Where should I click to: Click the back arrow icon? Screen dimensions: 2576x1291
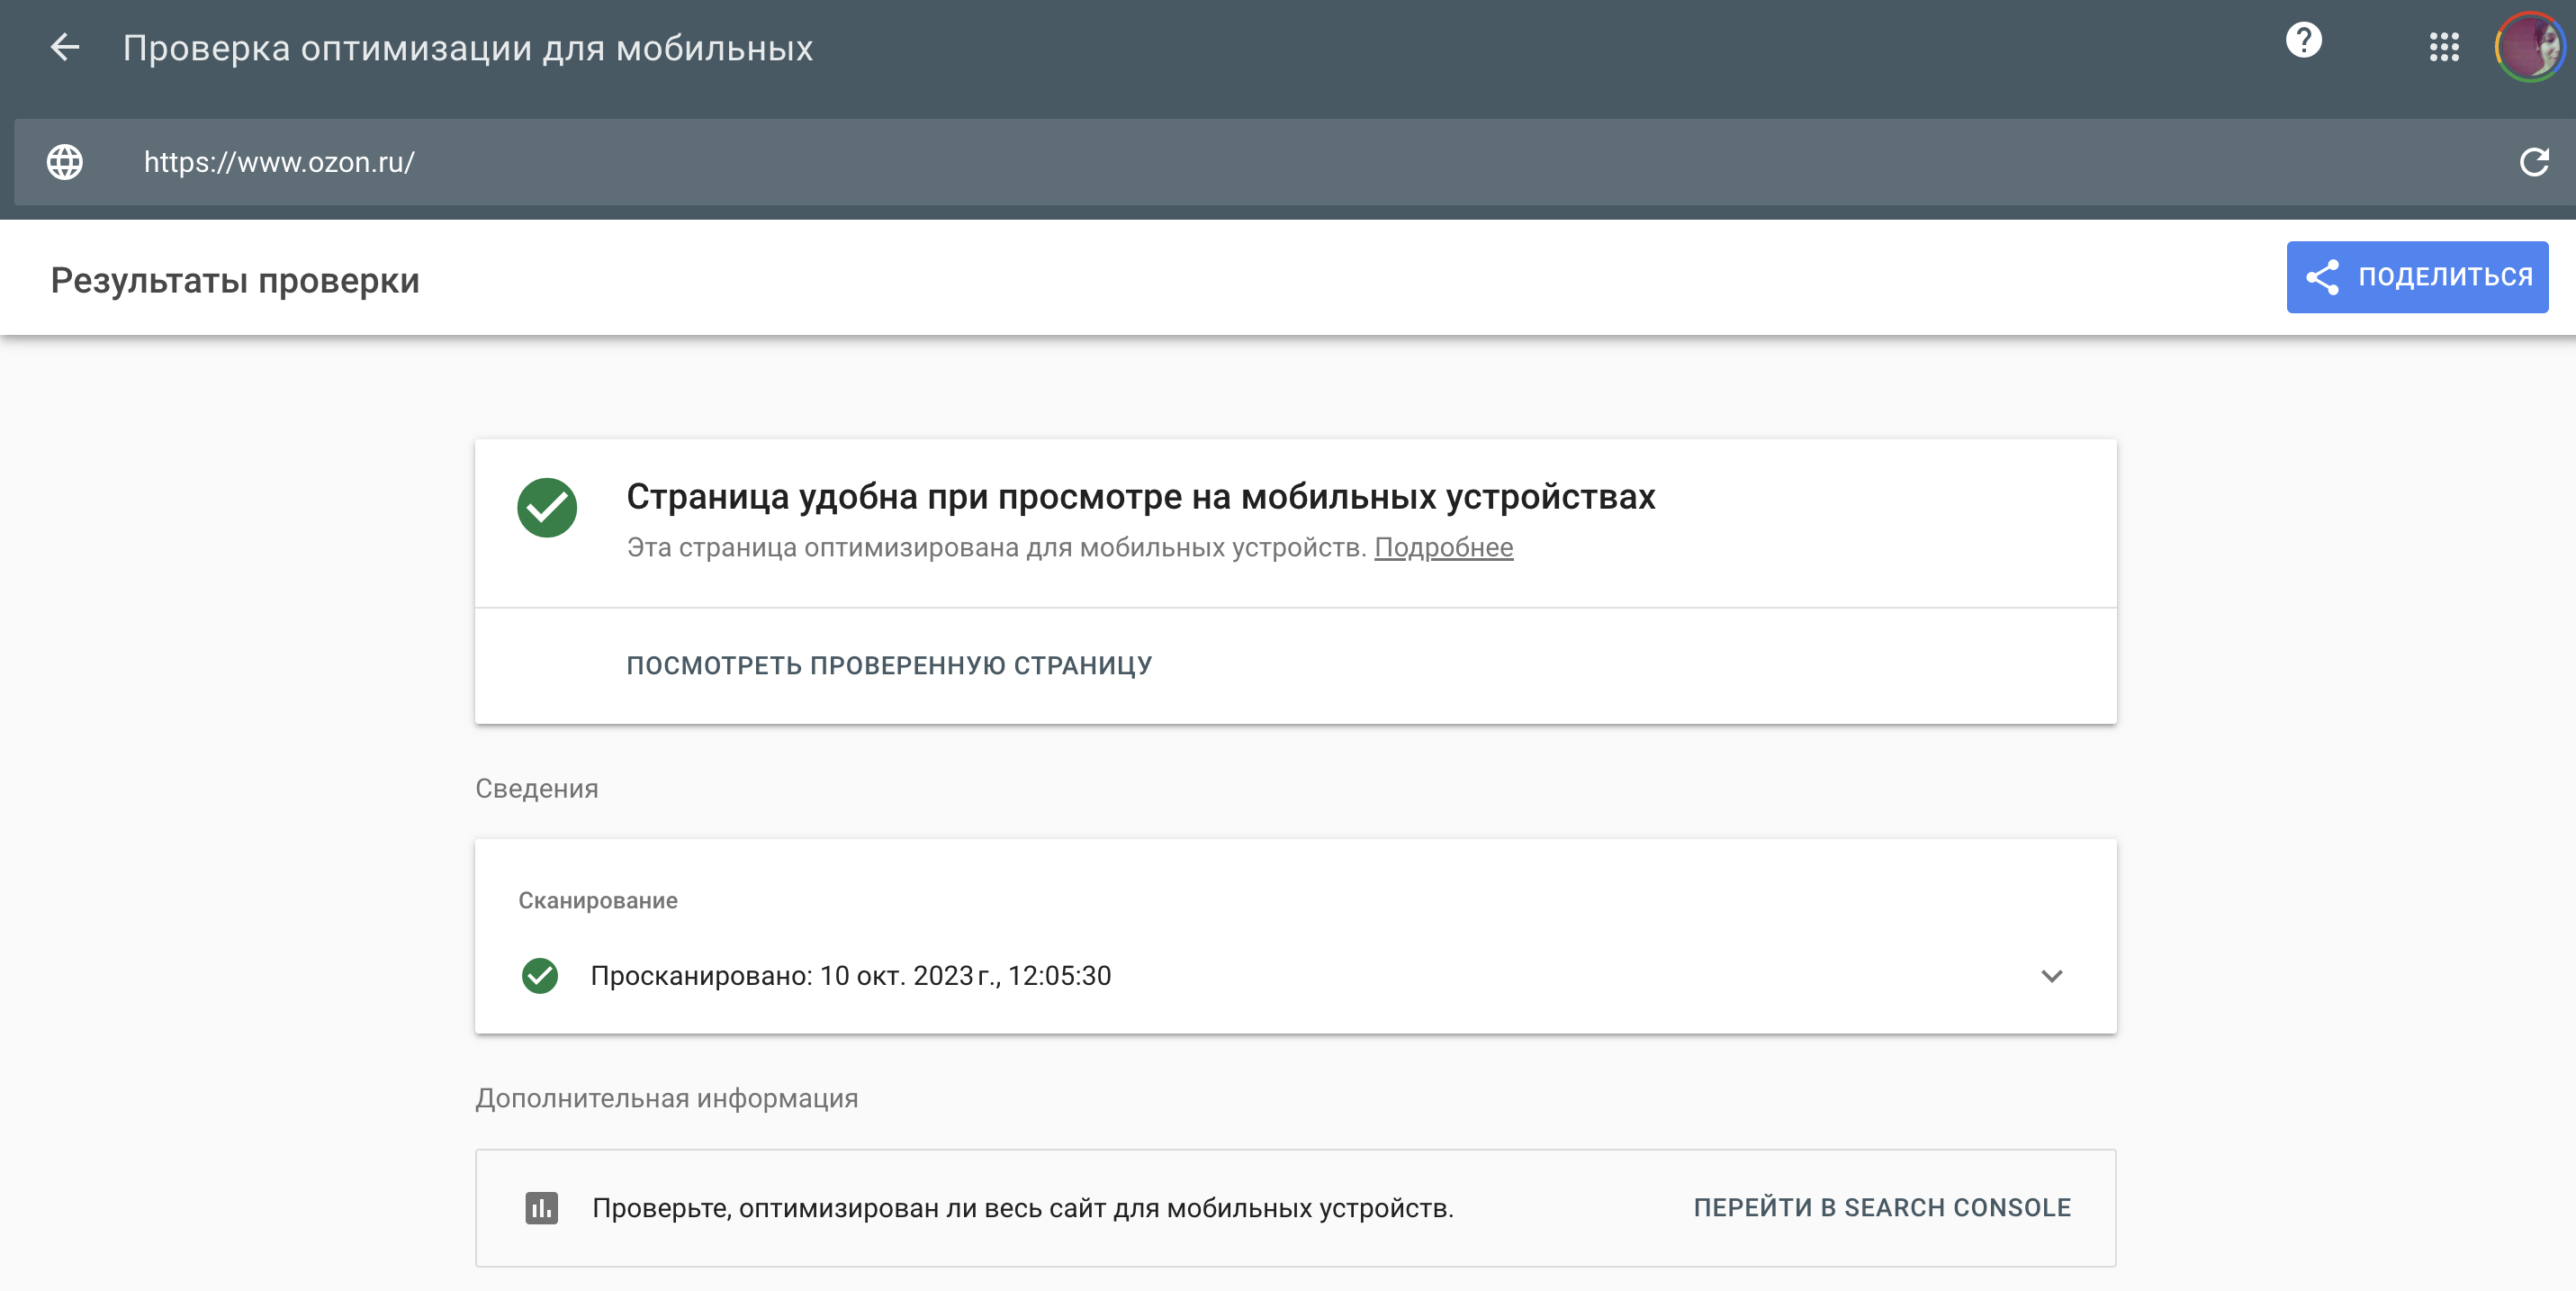(65, 47)
